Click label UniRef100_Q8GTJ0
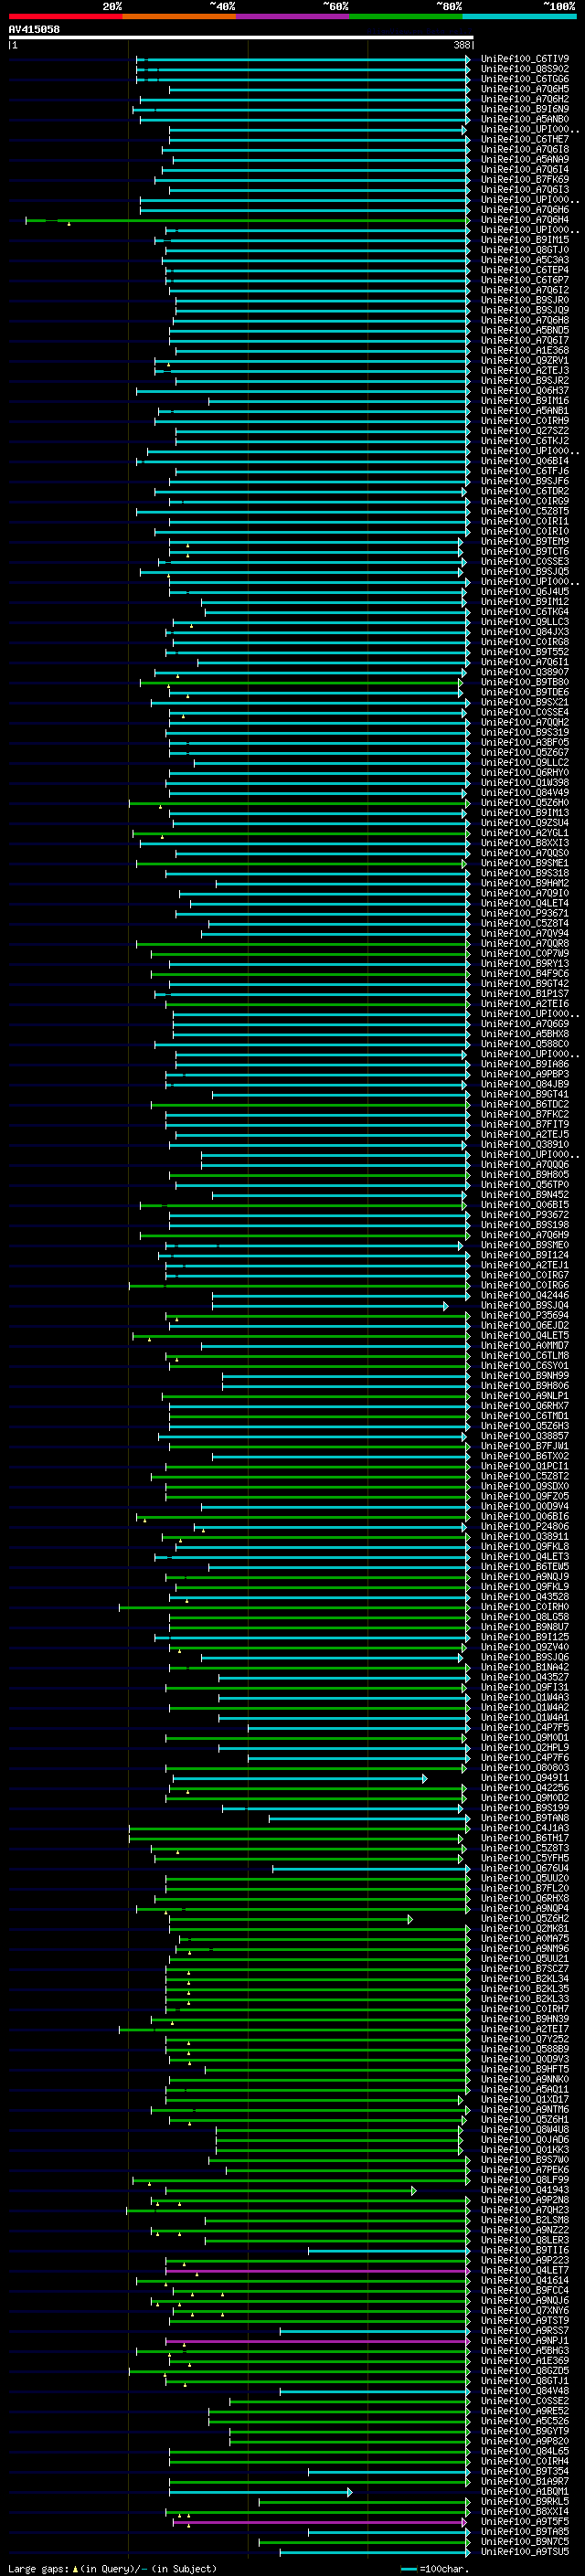The width and height of the screenshot is (585, 2576). point(525,250)
